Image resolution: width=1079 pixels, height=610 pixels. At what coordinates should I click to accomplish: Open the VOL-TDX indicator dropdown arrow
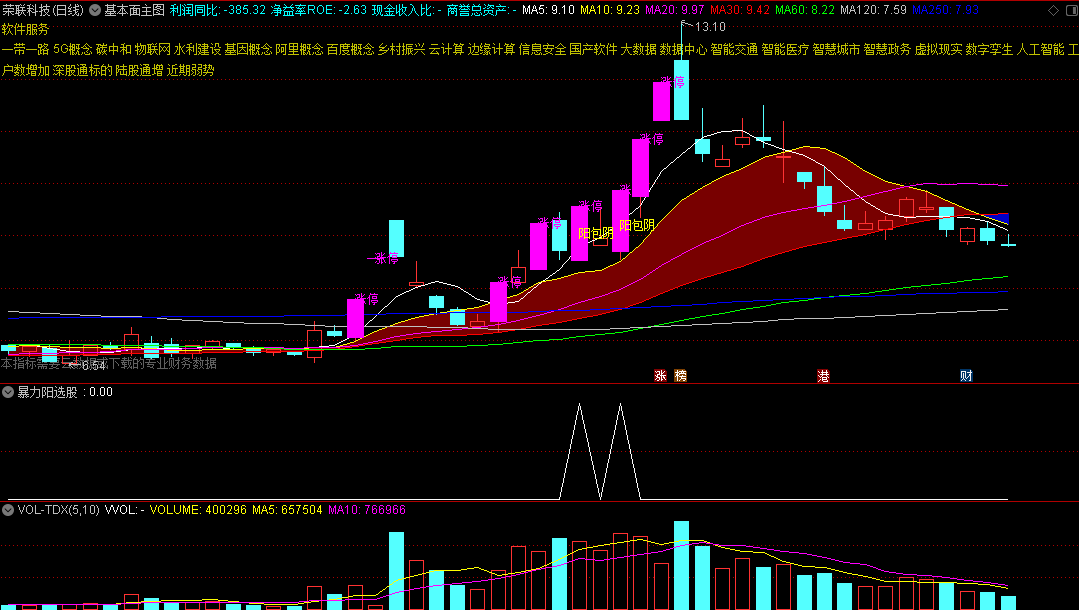point(8,510)
